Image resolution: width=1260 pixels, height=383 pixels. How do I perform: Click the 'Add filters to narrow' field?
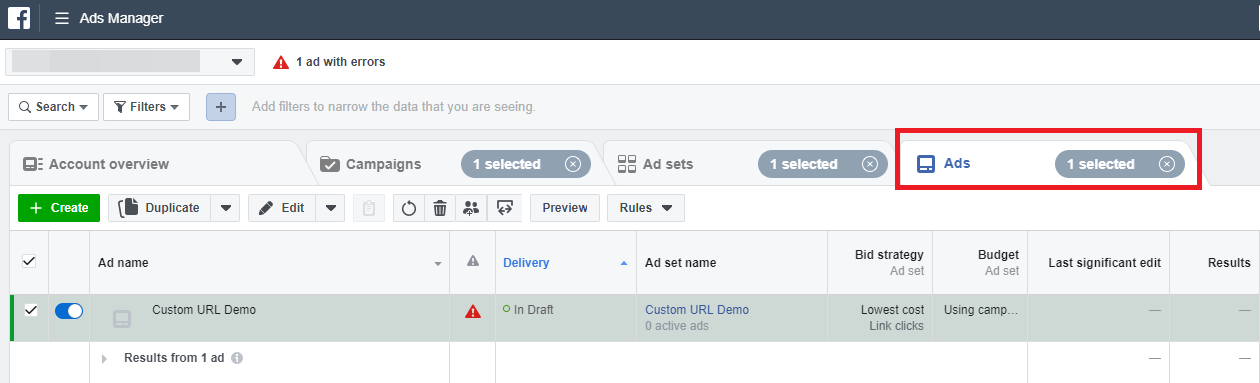click(394, 107)
